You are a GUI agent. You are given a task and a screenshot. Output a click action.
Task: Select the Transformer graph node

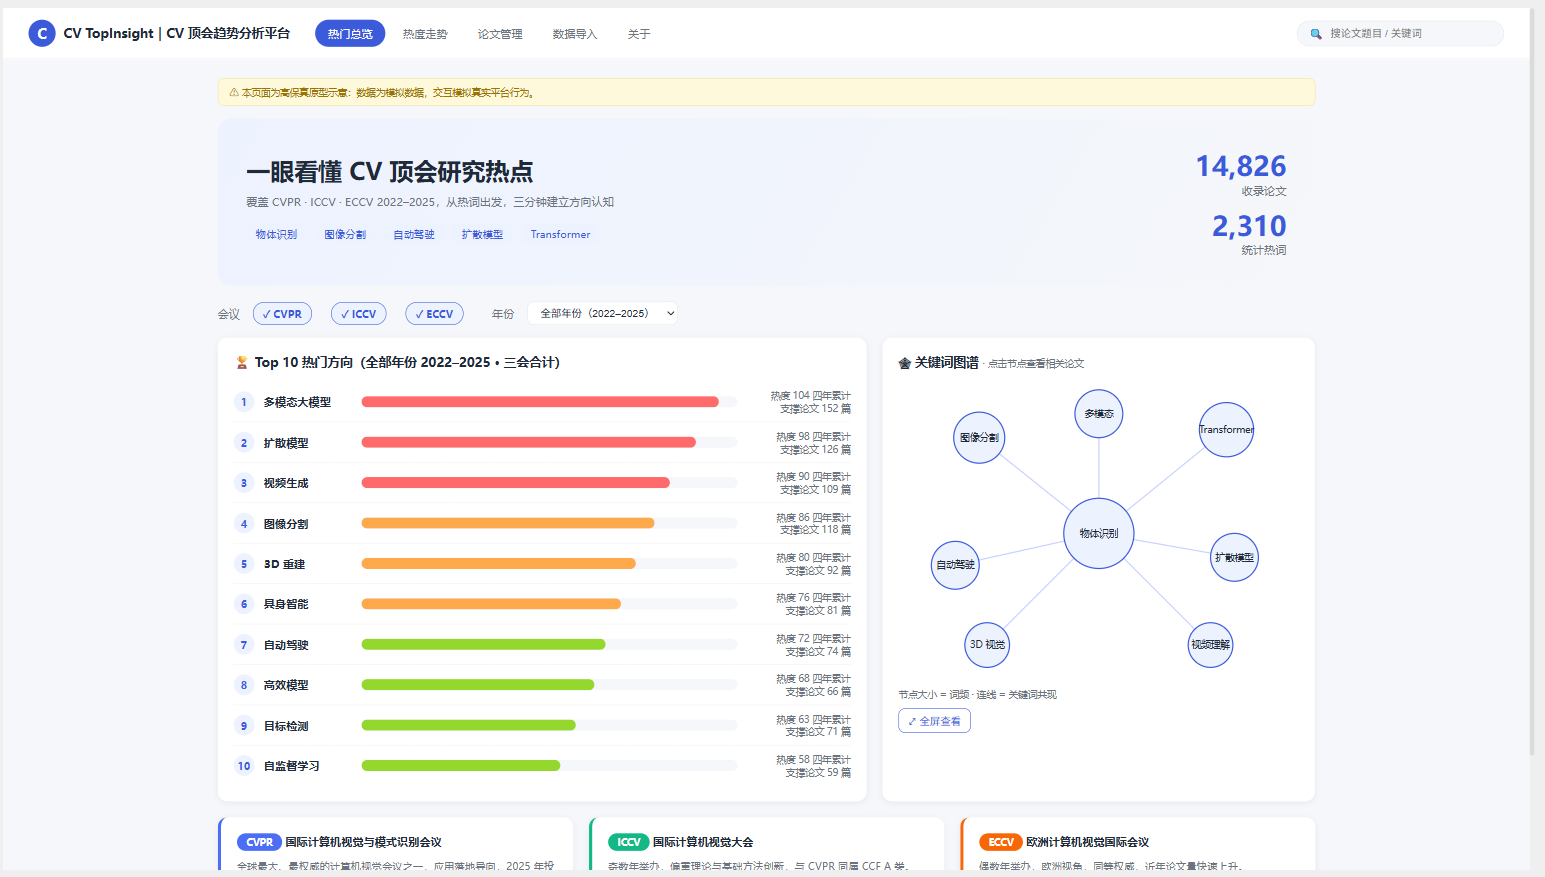[x=1226, y=429]
